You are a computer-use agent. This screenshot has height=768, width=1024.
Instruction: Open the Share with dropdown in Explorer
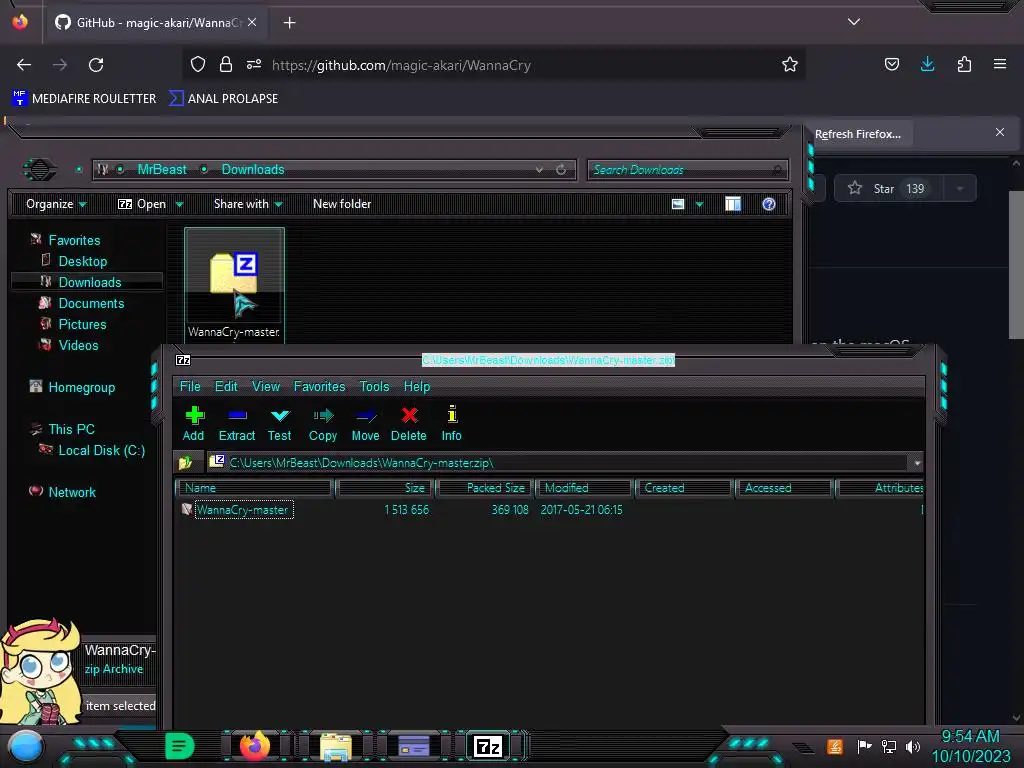click(248, 204)
